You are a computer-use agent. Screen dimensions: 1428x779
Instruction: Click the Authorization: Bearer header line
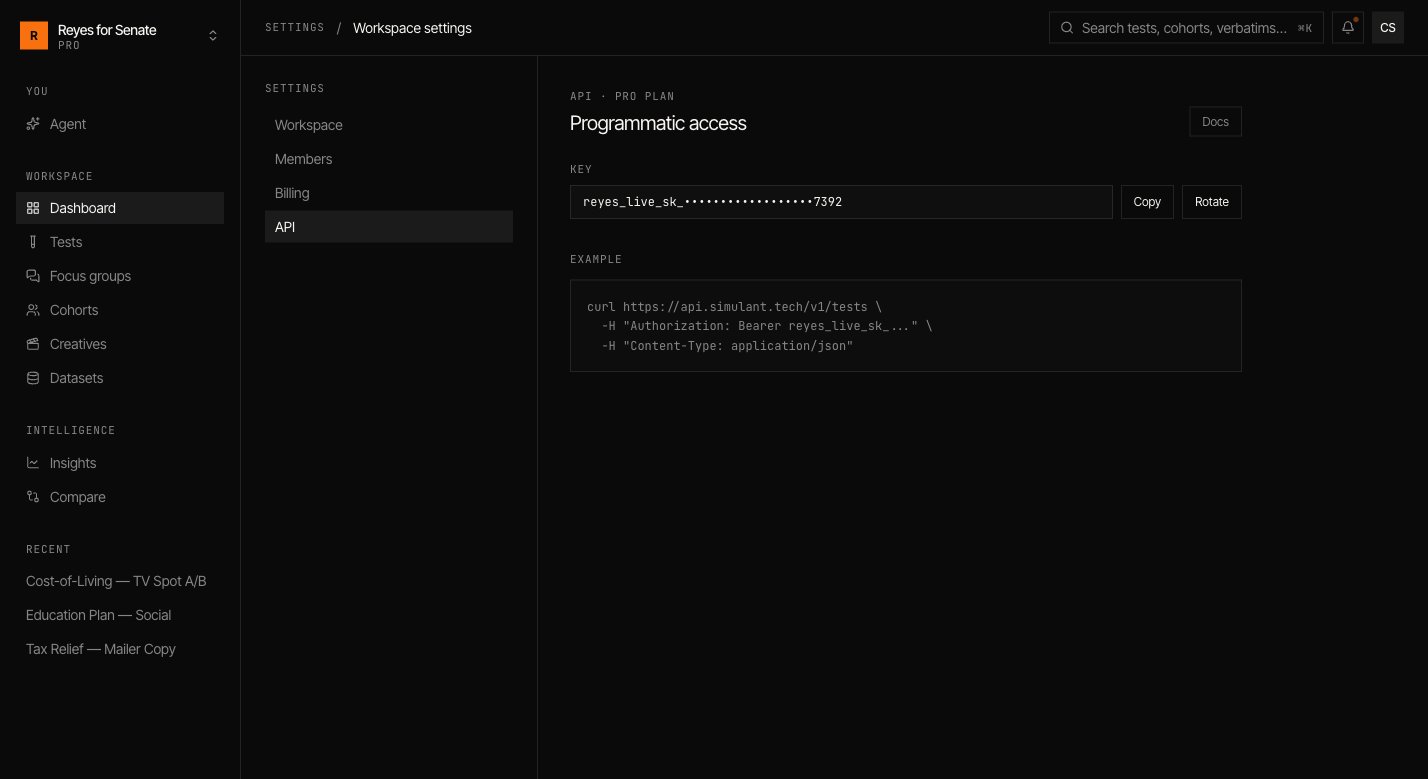point(766,326)
